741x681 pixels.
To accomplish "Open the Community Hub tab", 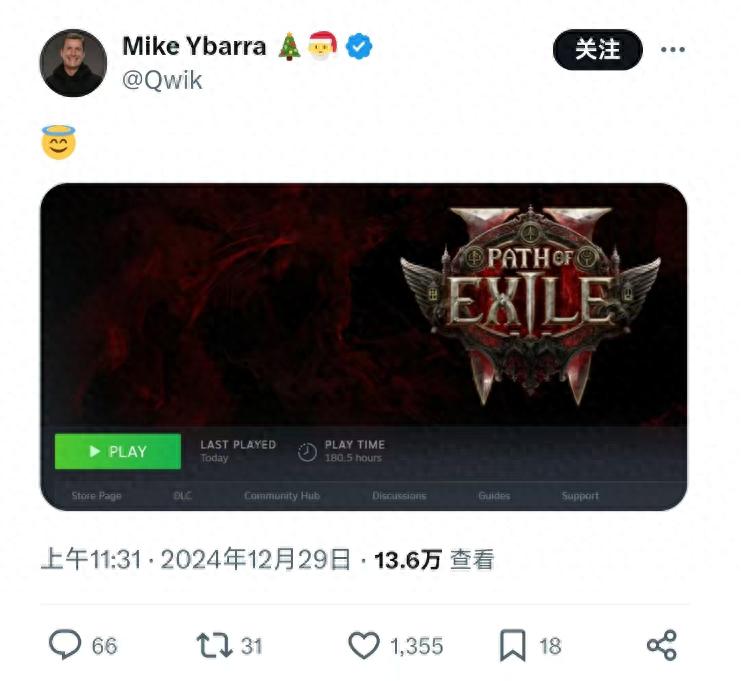I will pyautogui.click(x=282, y=496).
